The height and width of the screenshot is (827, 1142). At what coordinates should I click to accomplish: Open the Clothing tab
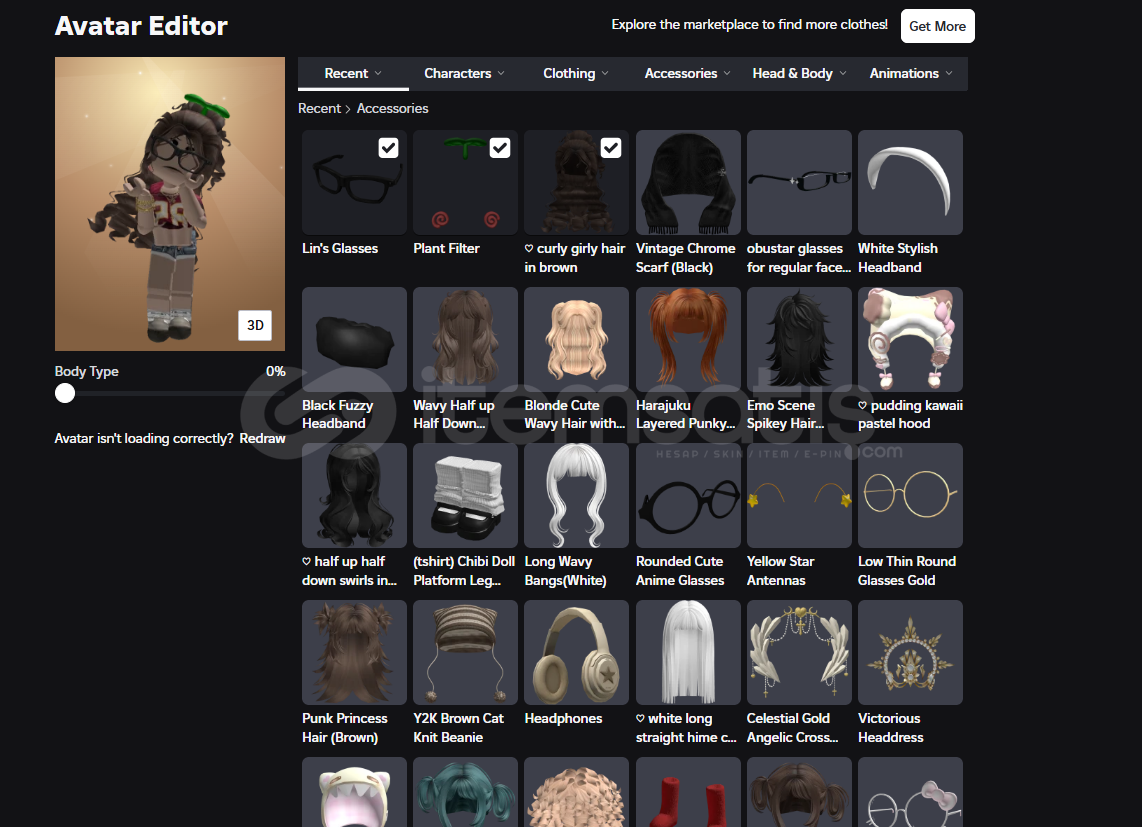click(576, 74)
